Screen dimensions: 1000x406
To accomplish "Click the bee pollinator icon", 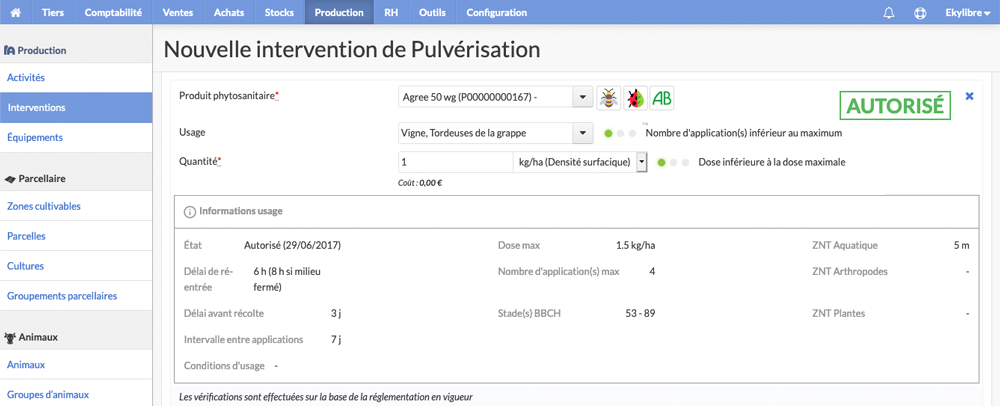I will pyautogui.click(x=609, y=98).
